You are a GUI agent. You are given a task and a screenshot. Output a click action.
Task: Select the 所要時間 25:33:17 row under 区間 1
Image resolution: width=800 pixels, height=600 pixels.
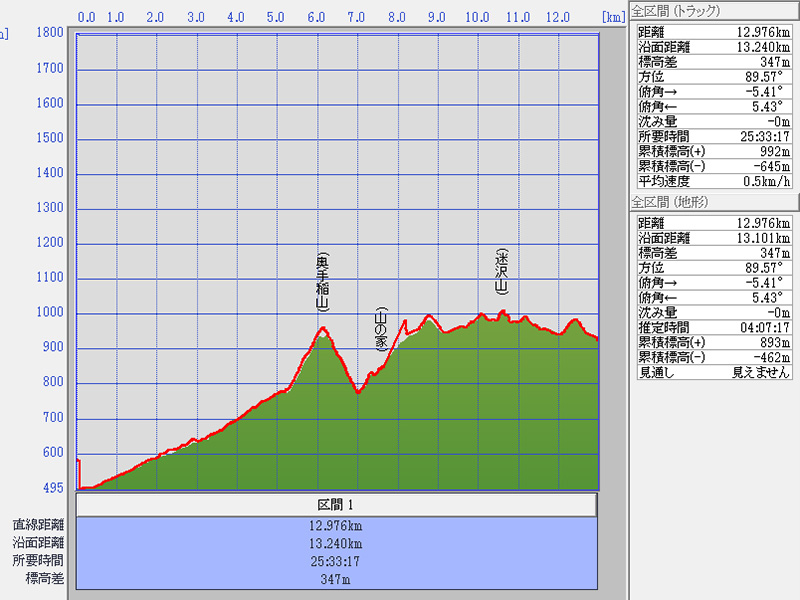coord(336,560)
